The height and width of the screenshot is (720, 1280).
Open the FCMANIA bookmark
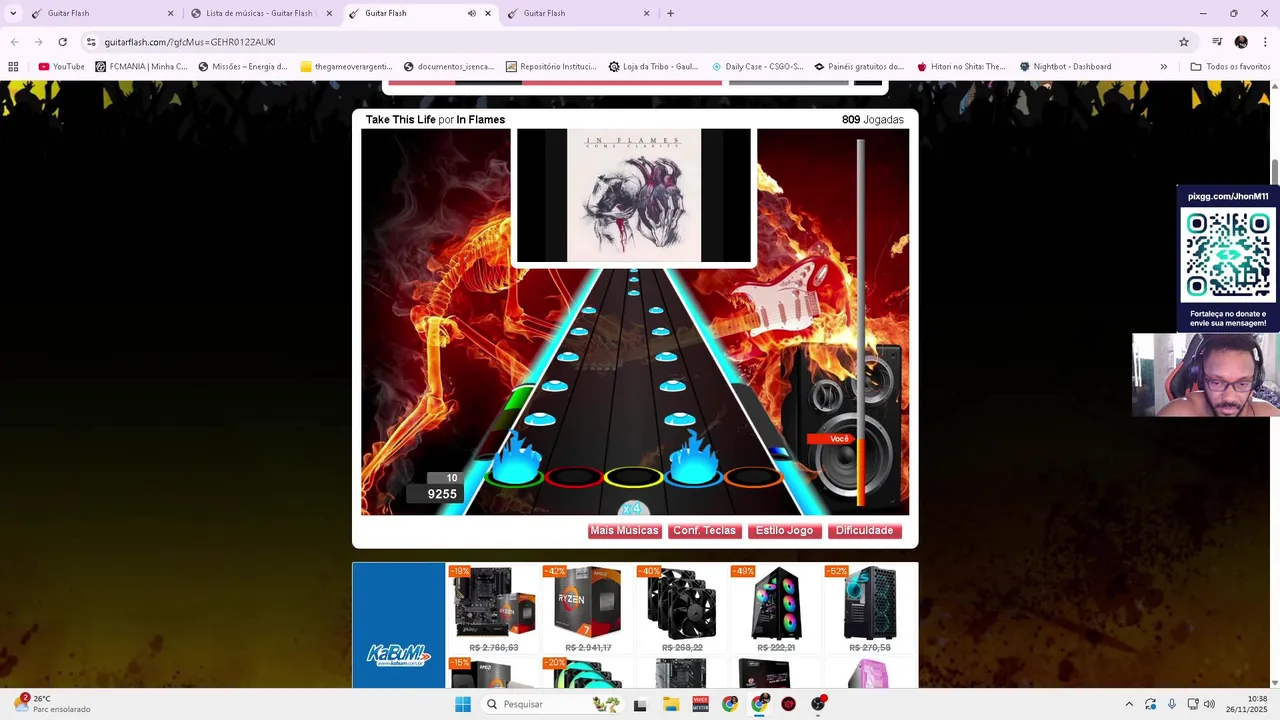(141, 67)
